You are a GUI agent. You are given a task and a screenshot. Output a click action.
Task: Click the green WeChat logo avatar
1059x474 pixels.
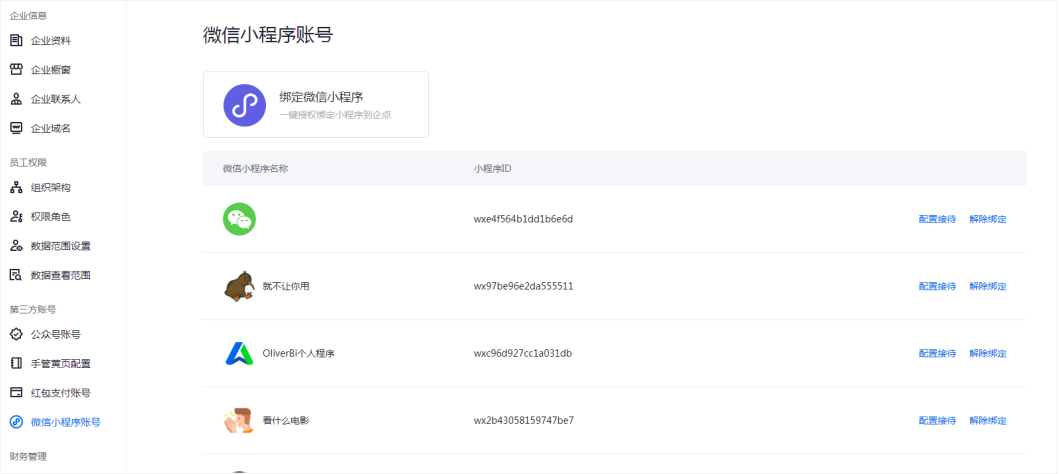pyautogui.click(x=239, y=219)
